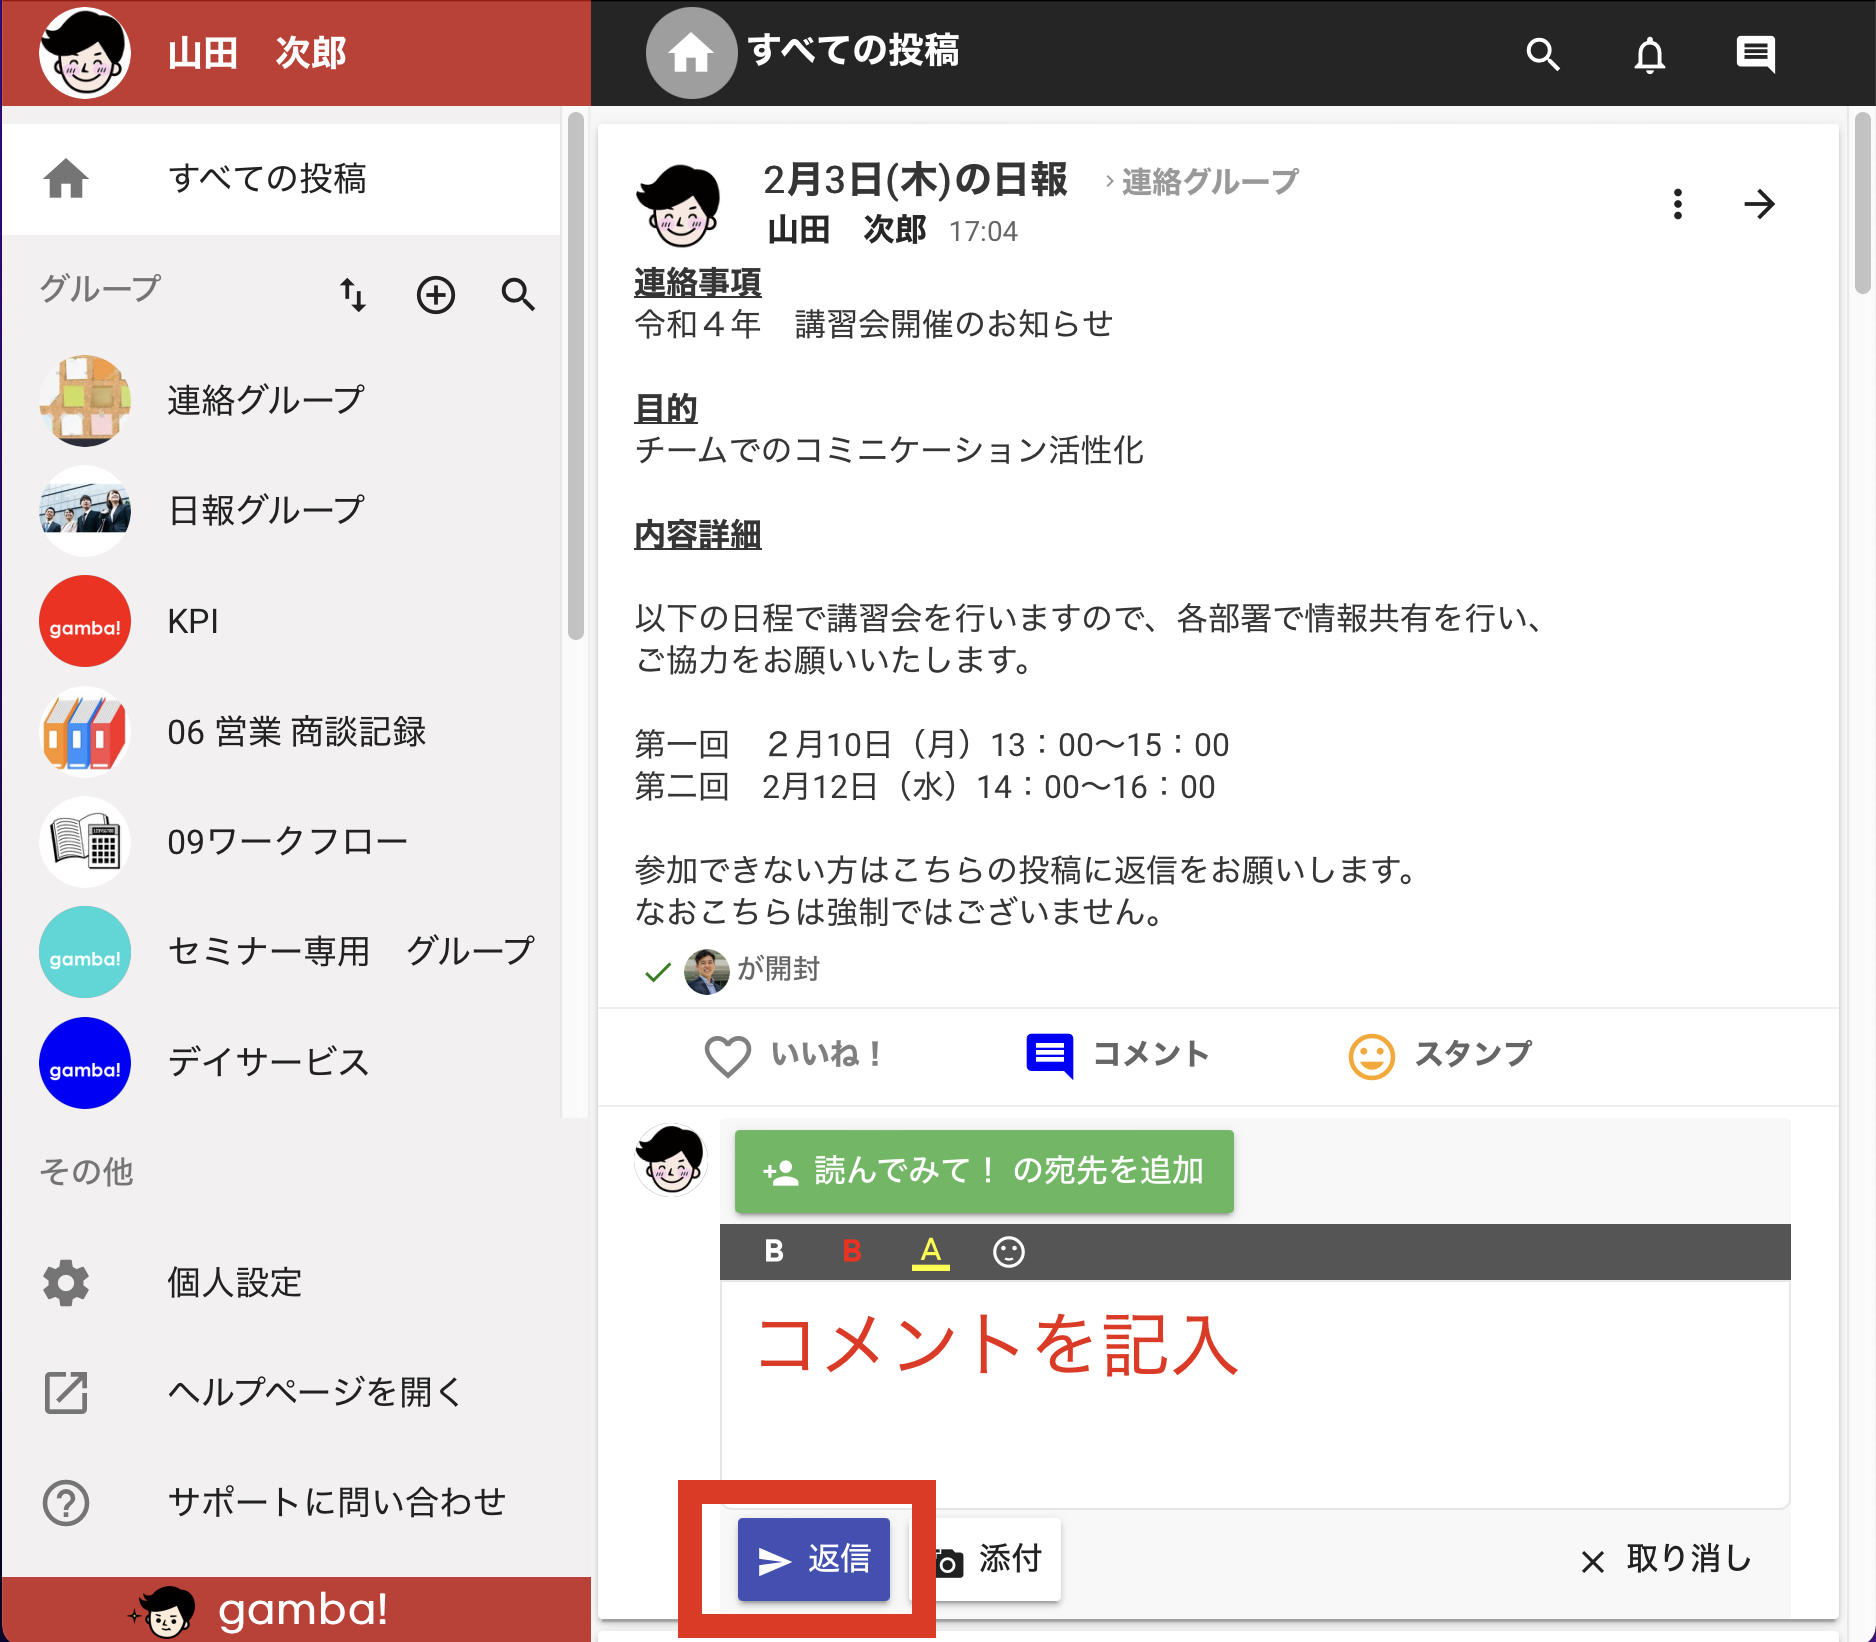Open notifications via the bell icon
1876x1642 pixels.
[1650, 54]
